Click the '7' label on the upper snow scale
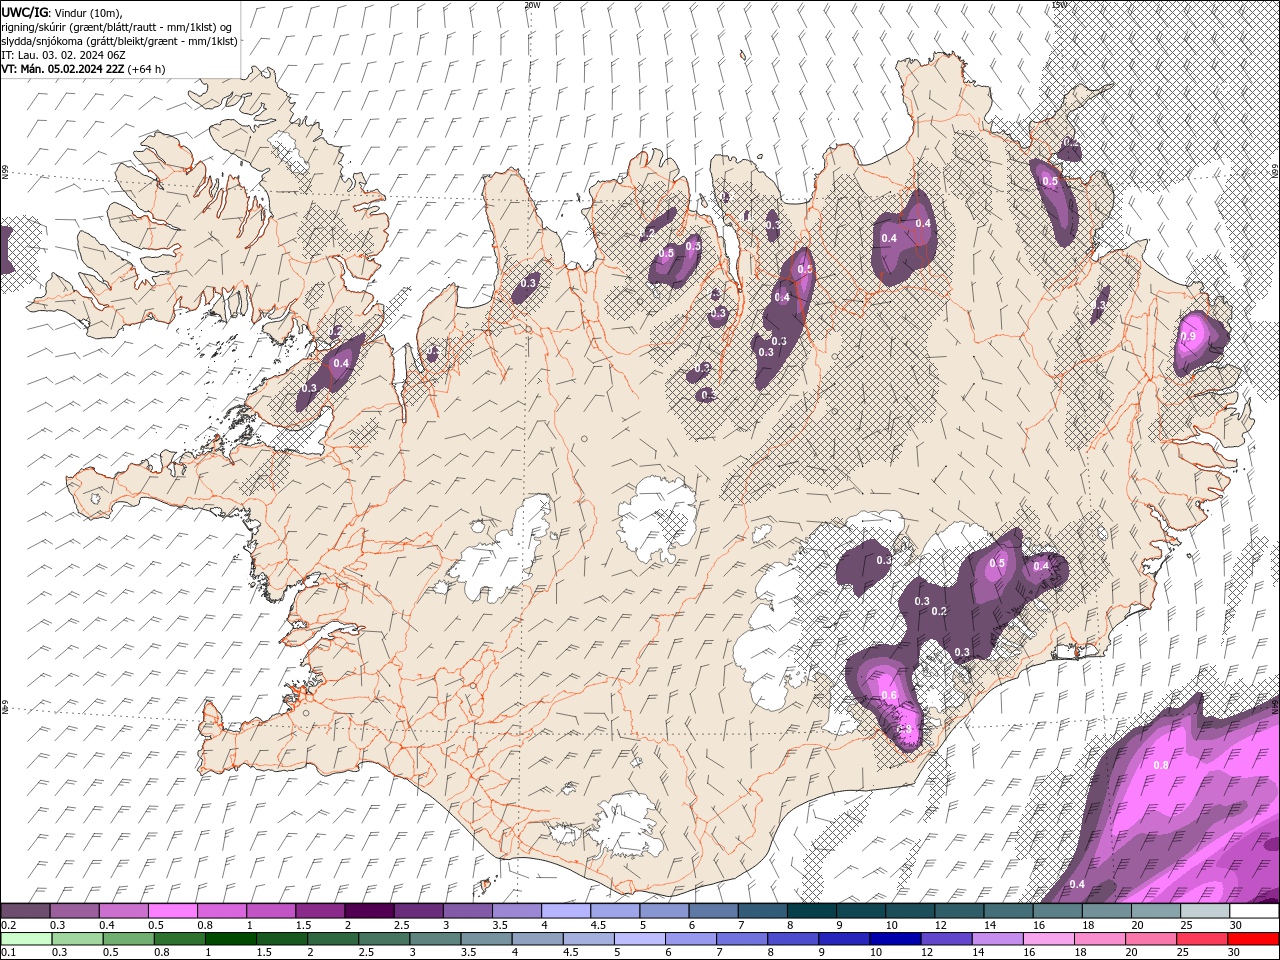Screen dimensions: 1280x960 pyautogui.click(x=740, y=925)
